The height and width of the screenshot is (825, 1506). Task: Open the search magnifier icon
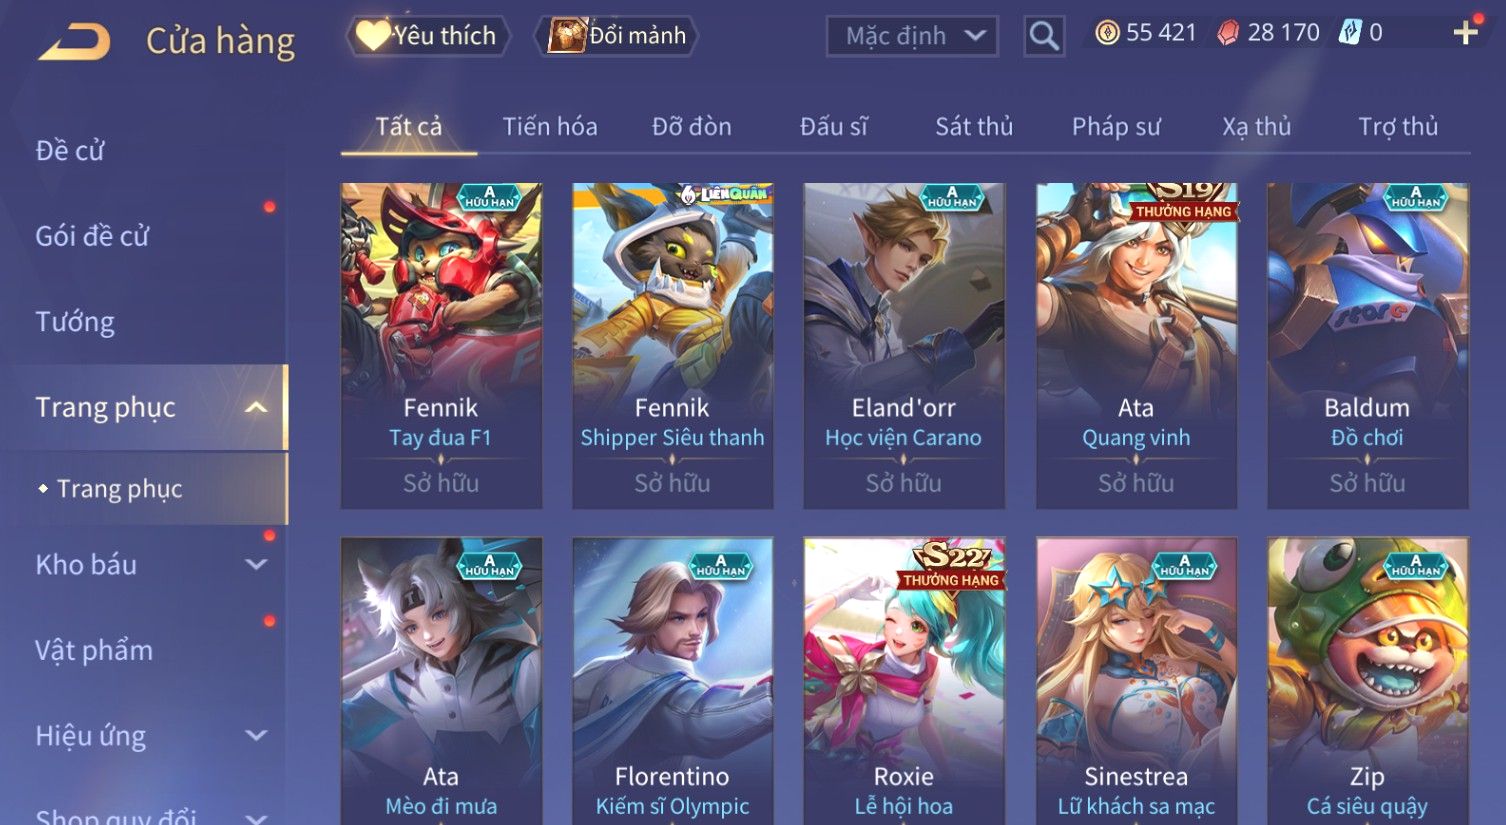pos(1043,36)
